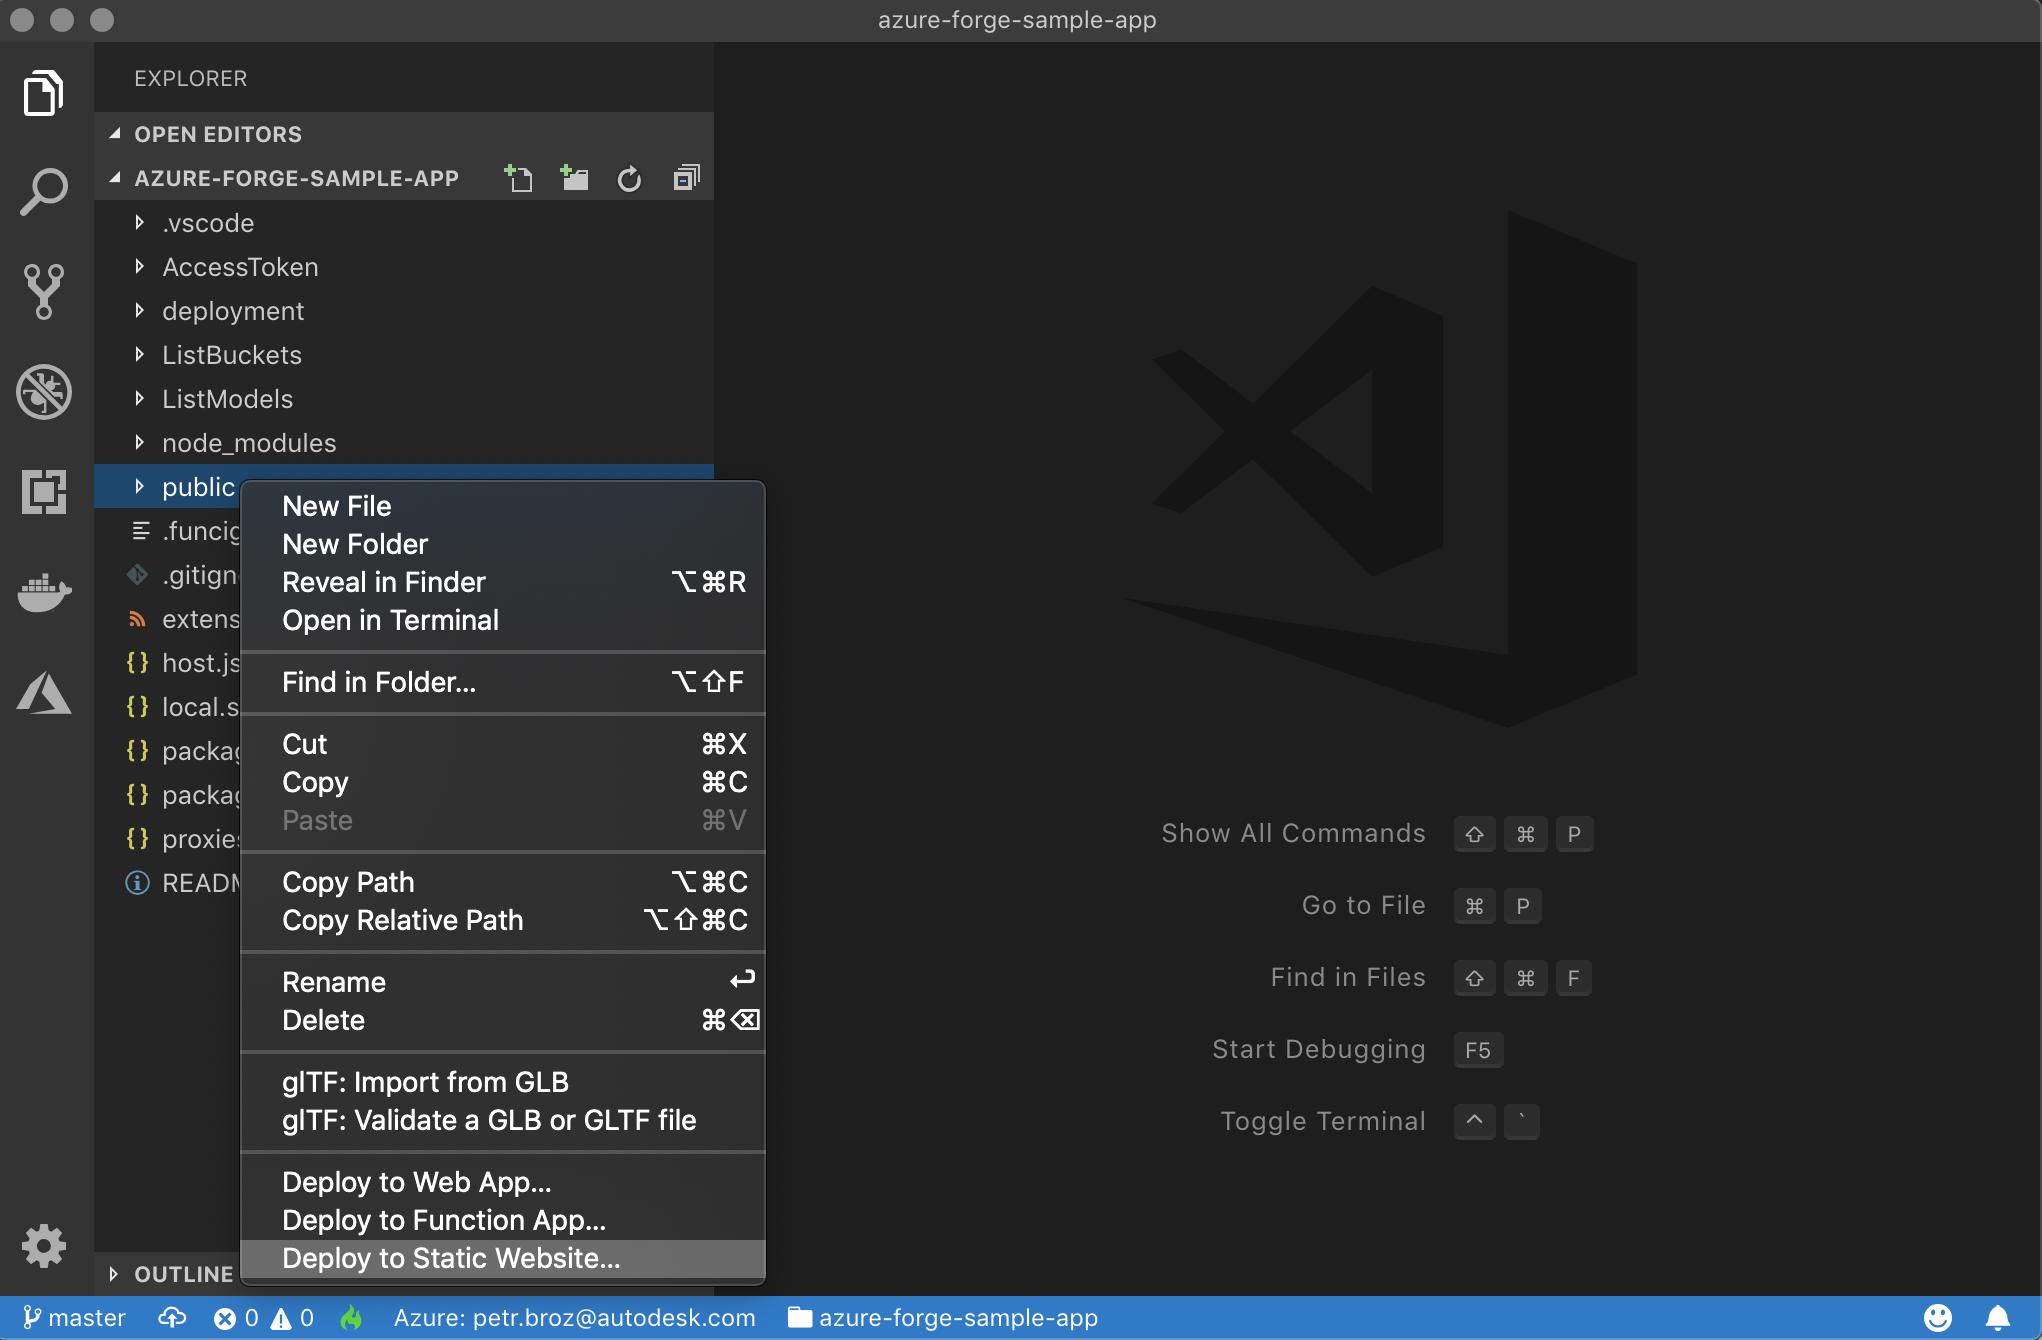This screenshot has height=1340, width=2042.
Task: Click the synchronize changes cloud icon
Action: 172,1318
